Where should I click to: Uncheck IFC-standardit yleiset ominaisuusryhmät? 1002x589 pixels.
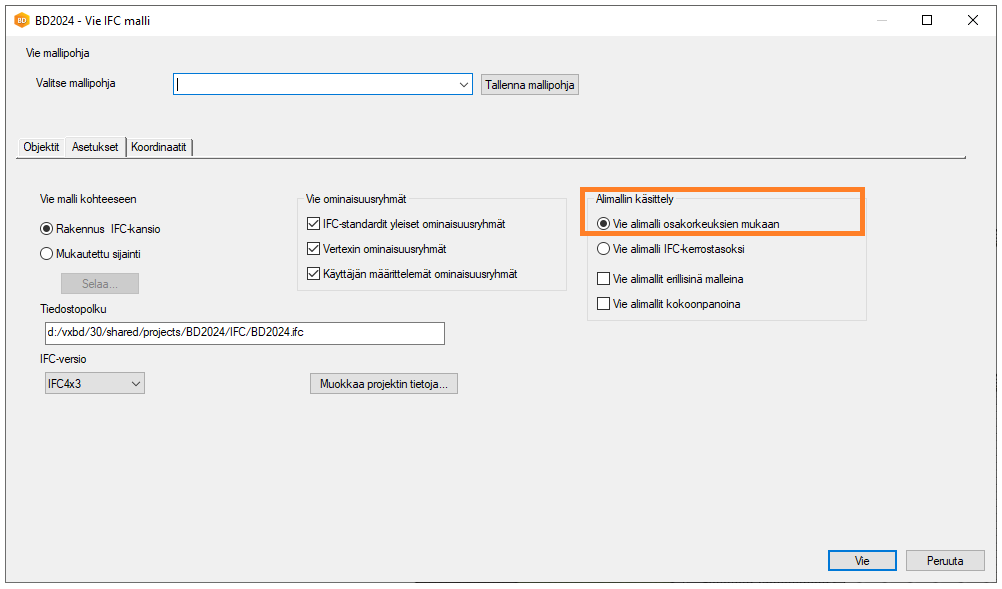click(314, 223)
